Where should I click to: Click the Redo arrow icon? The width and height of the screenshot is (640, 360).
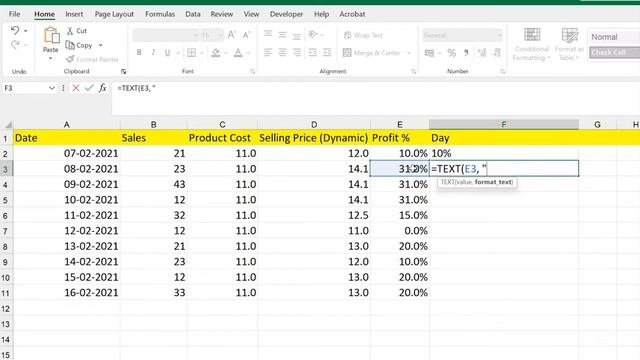point(15,44)
